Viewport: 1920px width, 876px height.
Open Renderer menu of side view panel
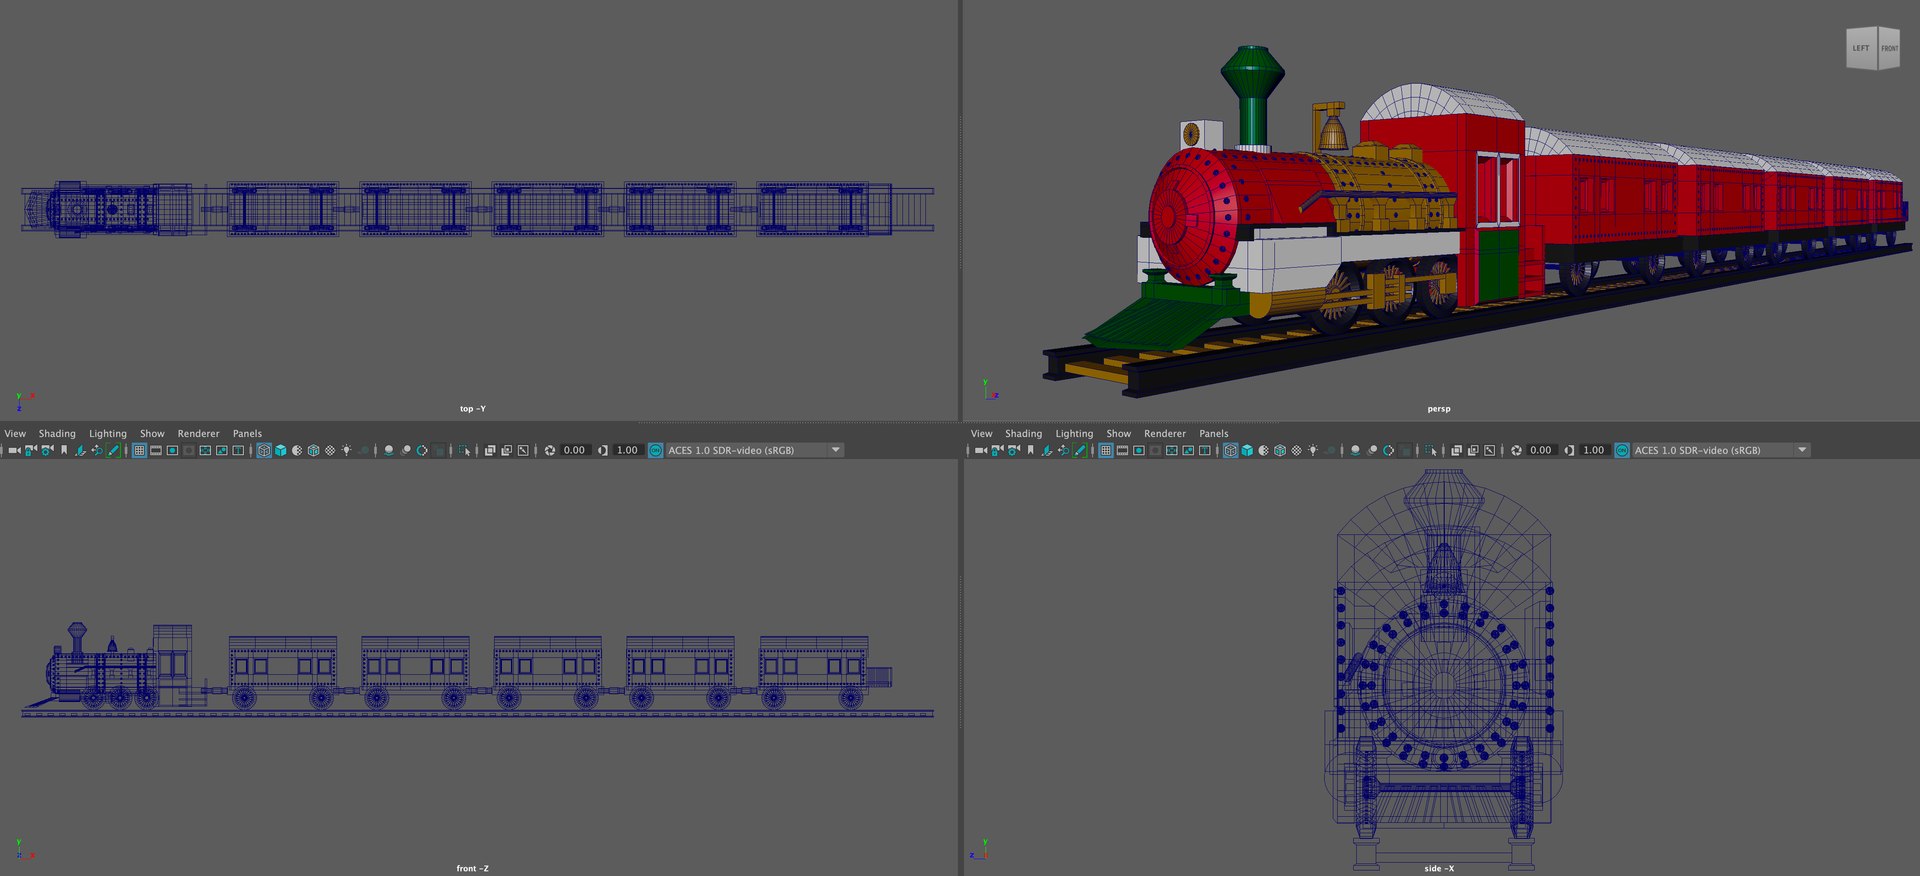1165,434
